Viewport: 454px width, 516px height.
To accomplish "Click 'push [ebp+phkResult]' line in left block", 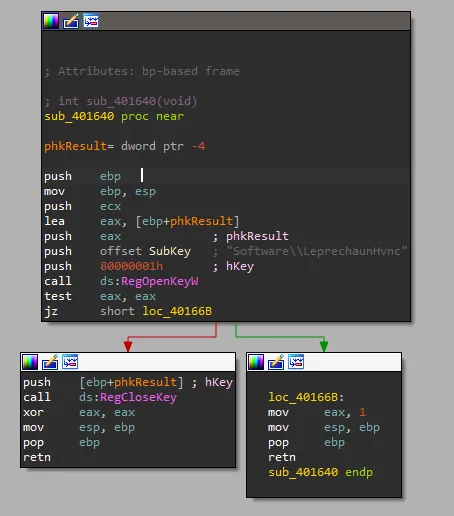I will click(x=103, y=382).
